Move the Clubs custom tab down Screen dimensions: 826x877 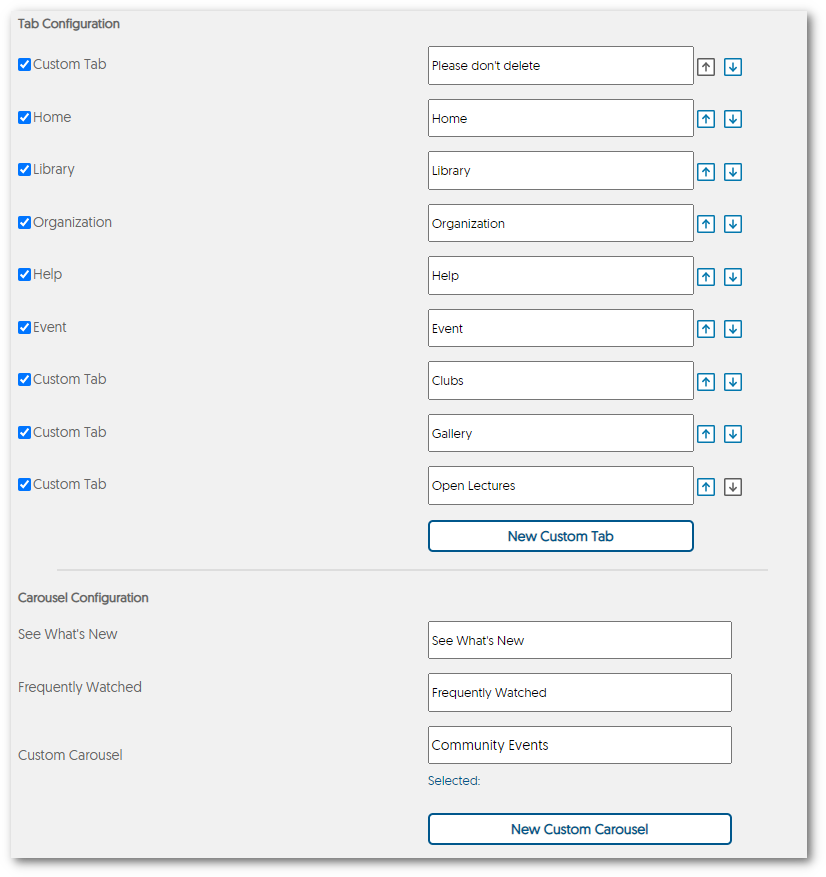click(x=733, y=381)
